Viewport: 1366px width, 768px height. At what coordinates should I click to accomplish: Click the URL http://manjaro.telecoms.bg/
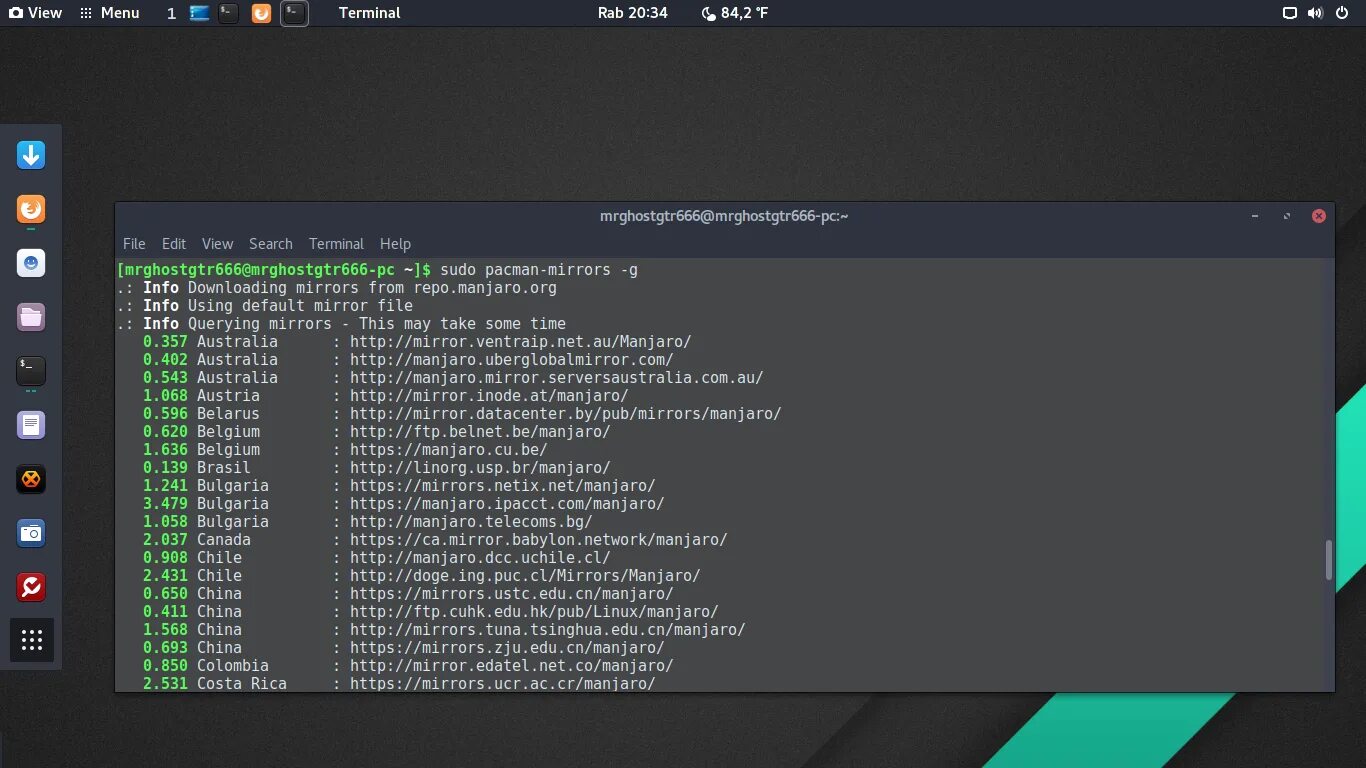pyautogui.click(x=471, y=522)
